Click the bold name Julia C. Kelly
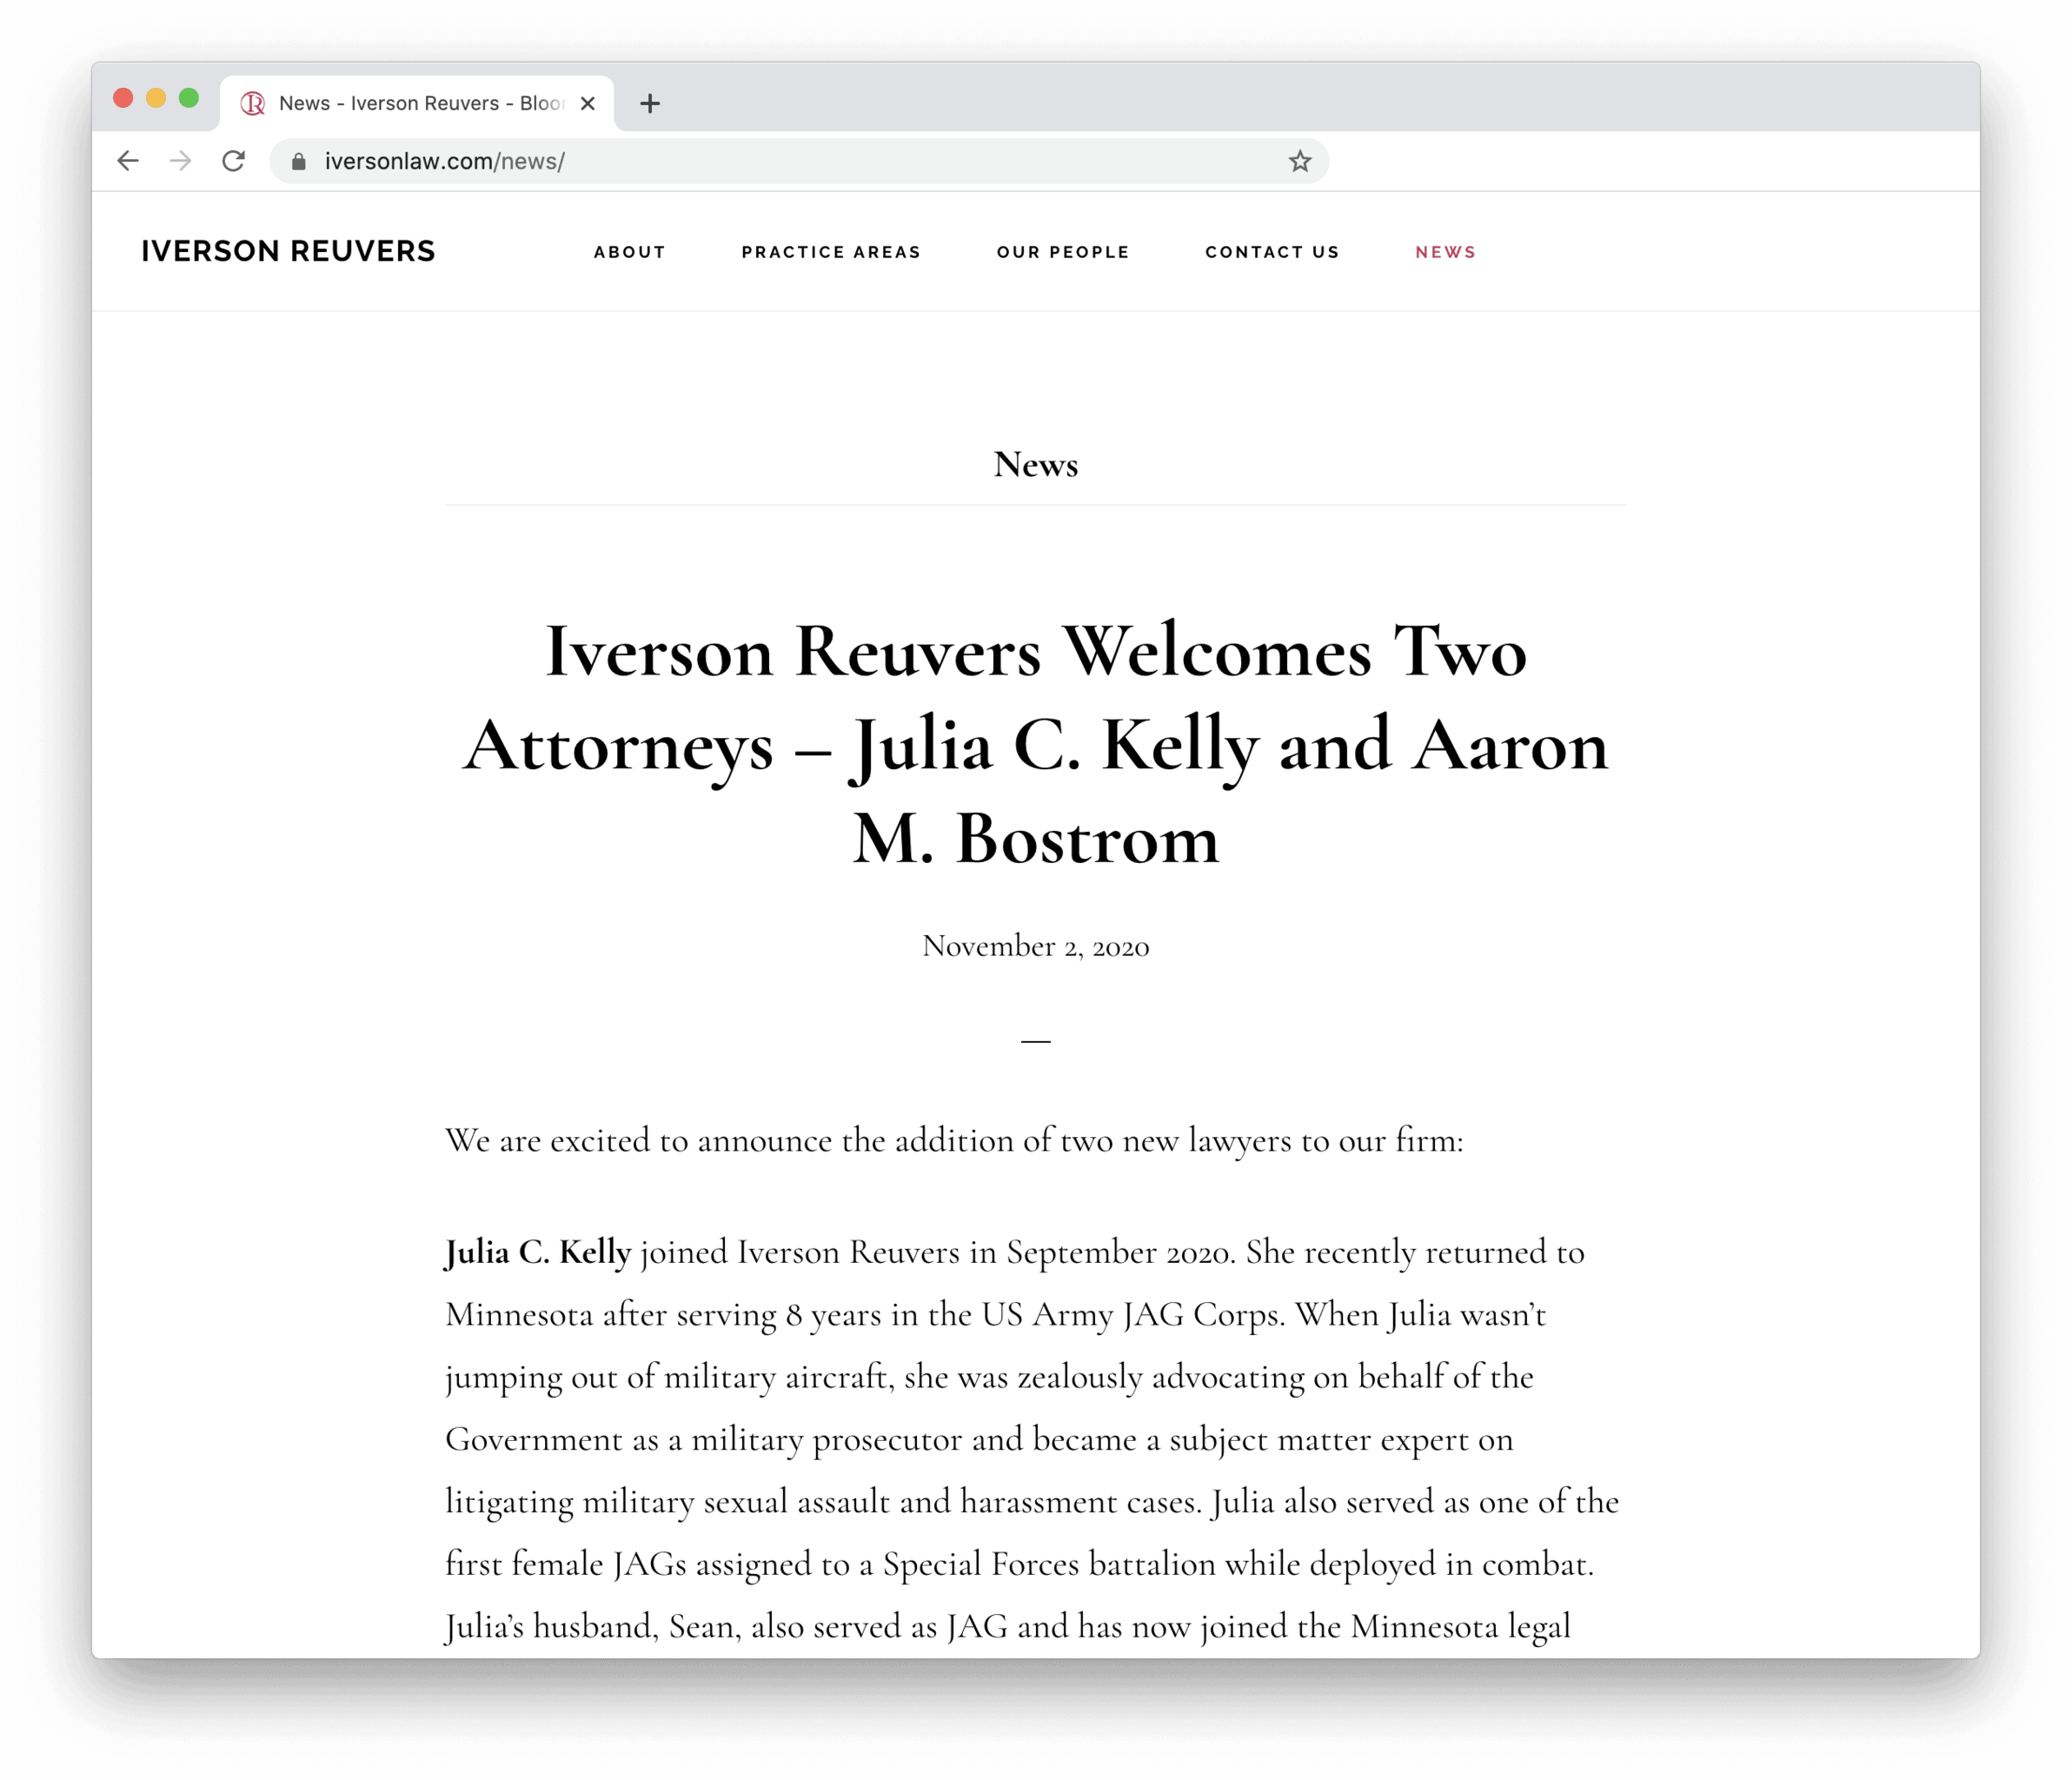Viewport: 2072px width, 1780px height. [538, 1252]
